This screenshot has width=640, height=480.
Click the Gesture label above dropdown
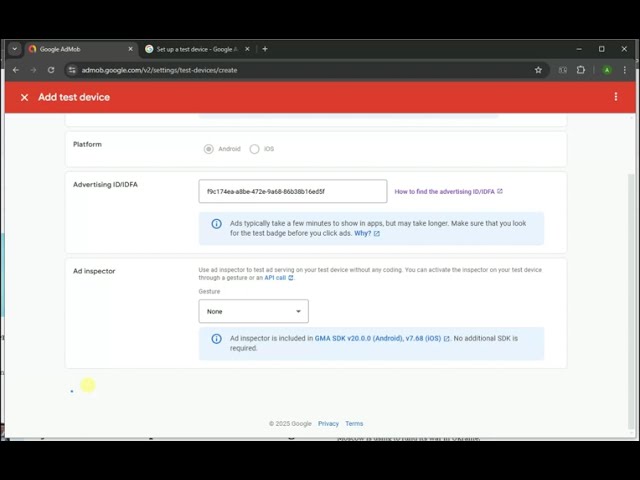(x=209, y=291)
